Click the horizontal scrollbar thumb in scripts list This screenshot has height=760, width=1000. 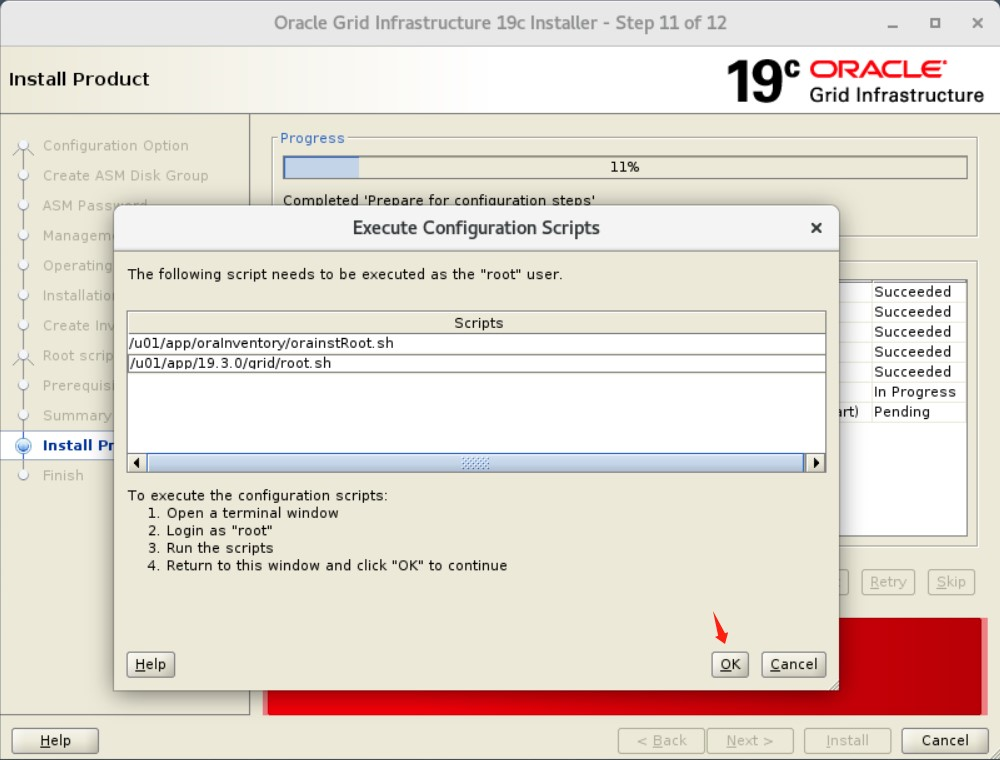(x=476, y=463)
